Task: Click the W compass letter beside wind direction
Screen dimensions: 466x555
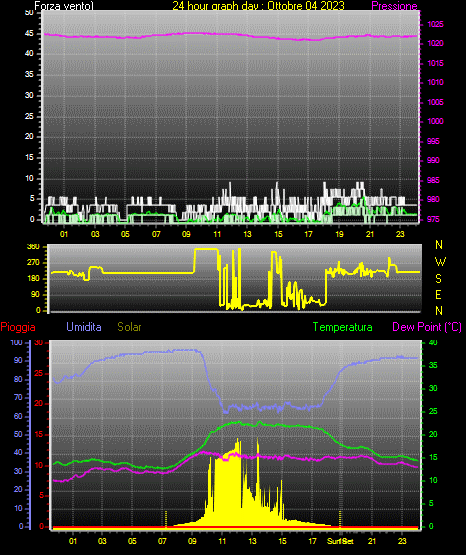Action: point(440,262)
